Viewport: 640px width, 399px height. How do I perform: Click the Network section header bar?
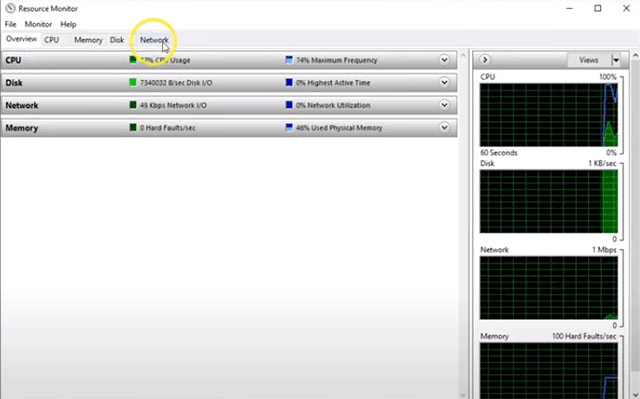pos(229,105)
